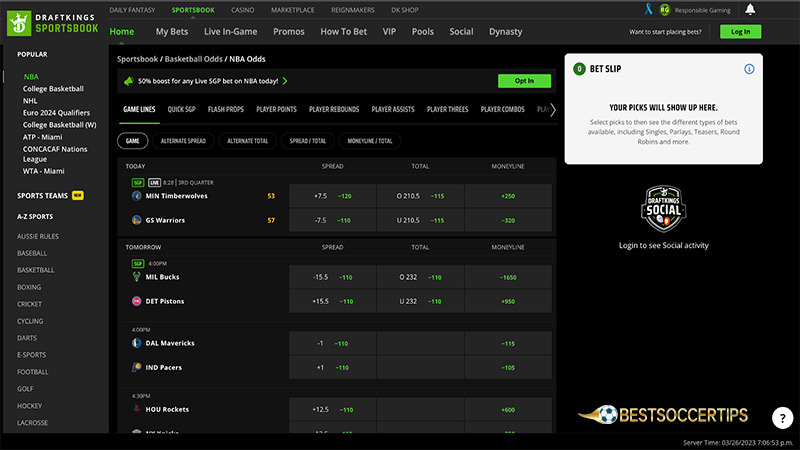This screenshot has width=800, height=450.
Task: Click the boost megaphone icon in promo banner
Action: pyautogui.click(x=129, y=81)
